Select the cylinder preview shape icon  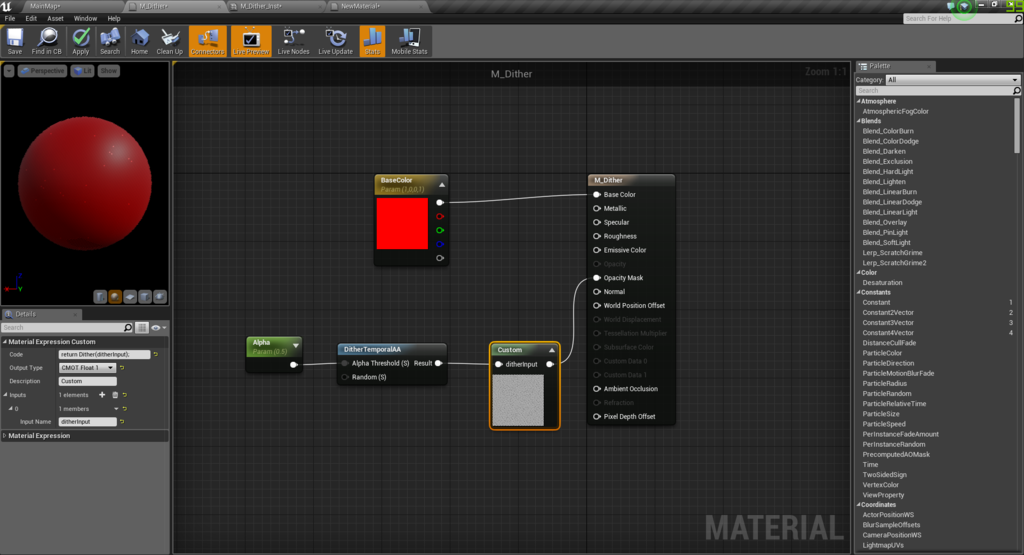(x=100, y=297)
